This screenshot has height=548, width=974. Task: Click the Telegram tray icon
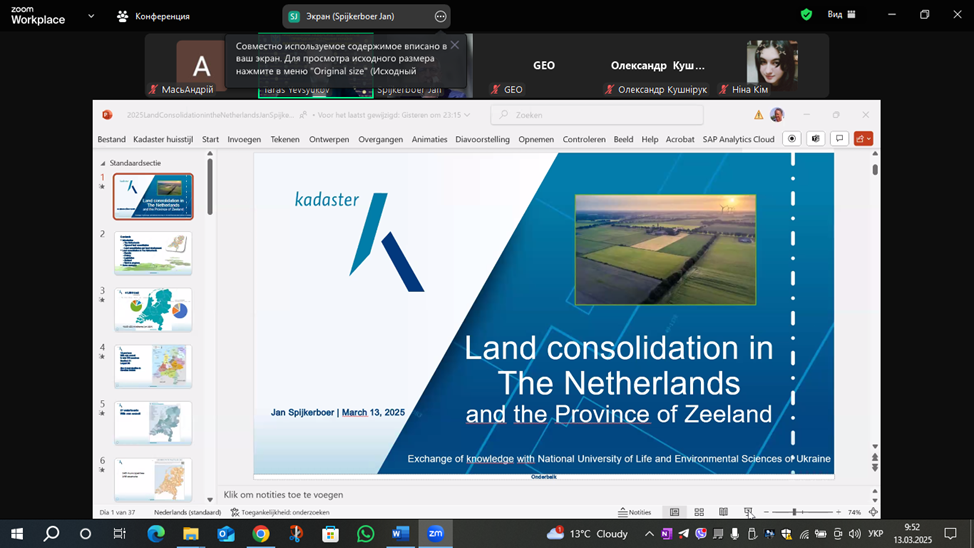683,534
